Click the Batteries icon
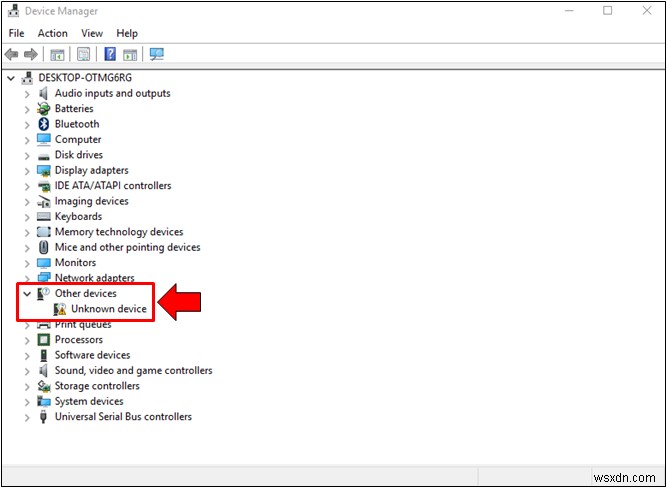The image size is (667, 488). coord(43,109)
